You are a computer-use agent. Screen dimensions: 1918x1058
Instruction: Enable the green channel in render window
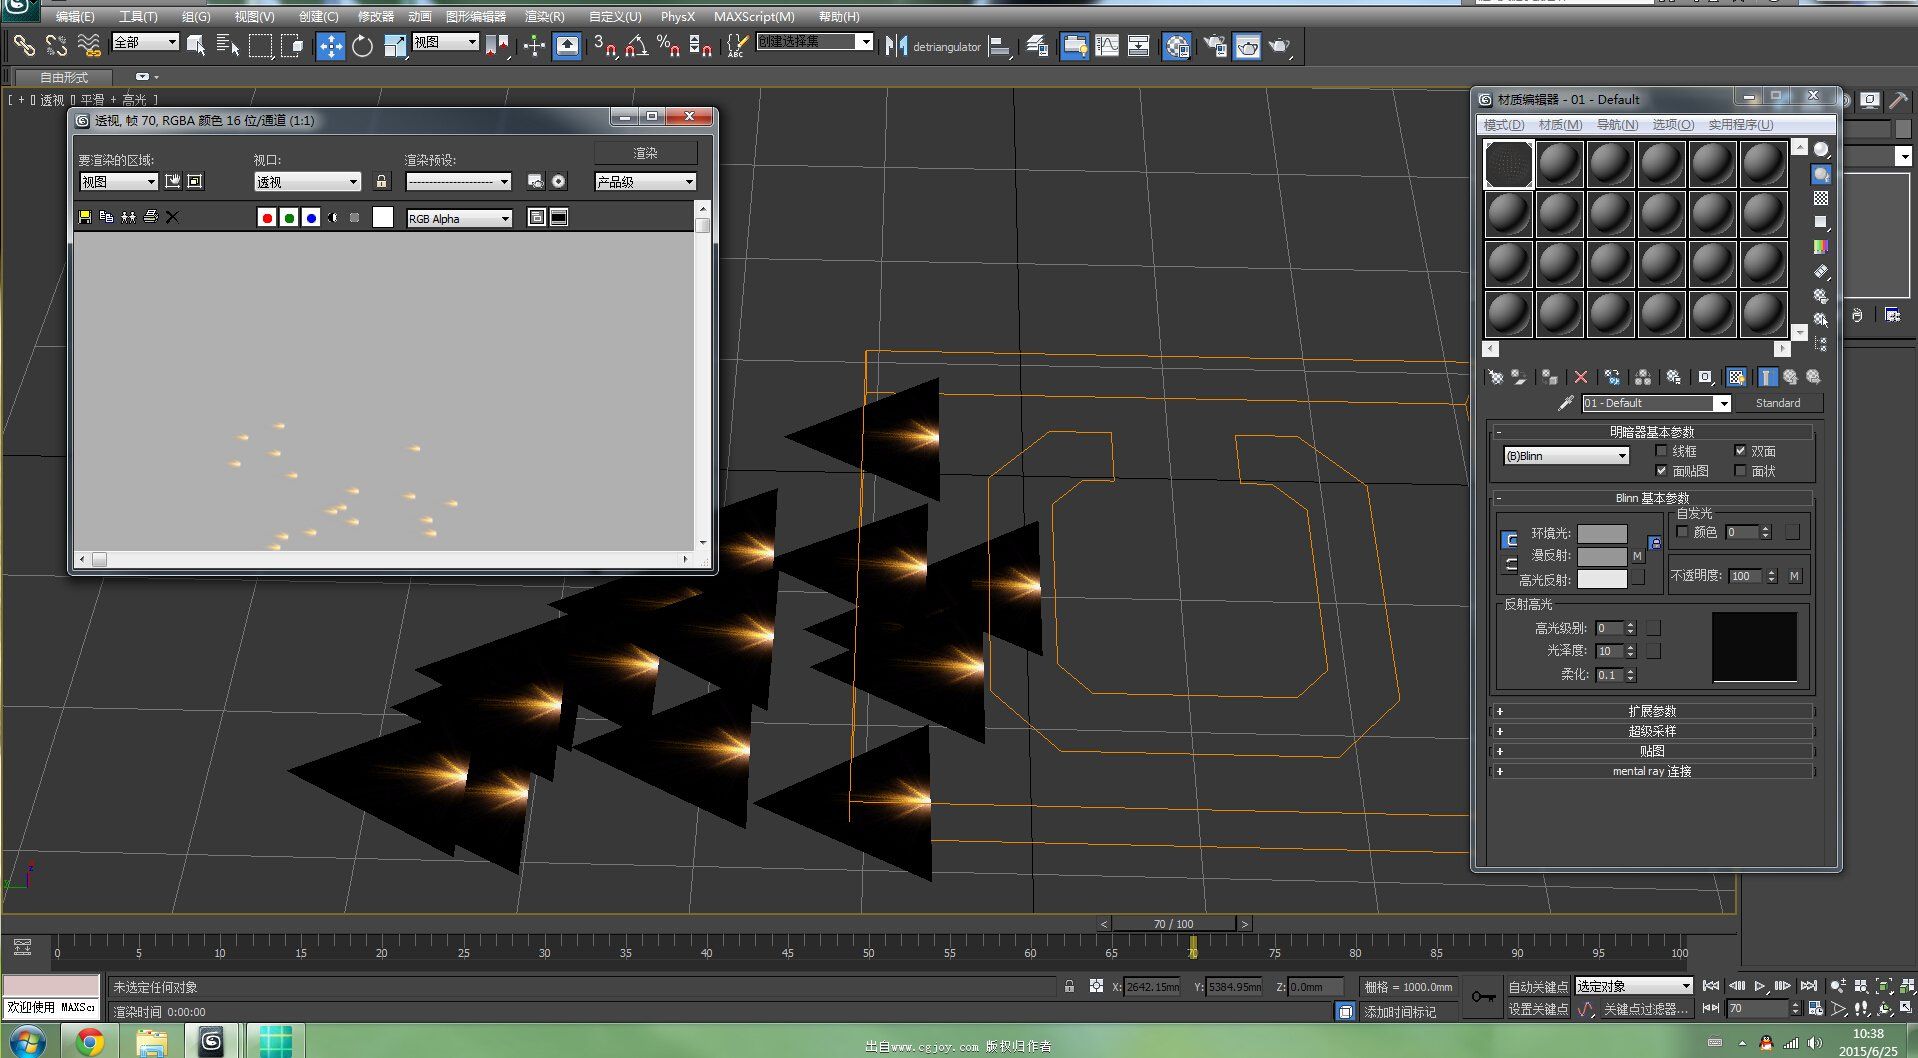pyautogui.click(x=289, y=218)
